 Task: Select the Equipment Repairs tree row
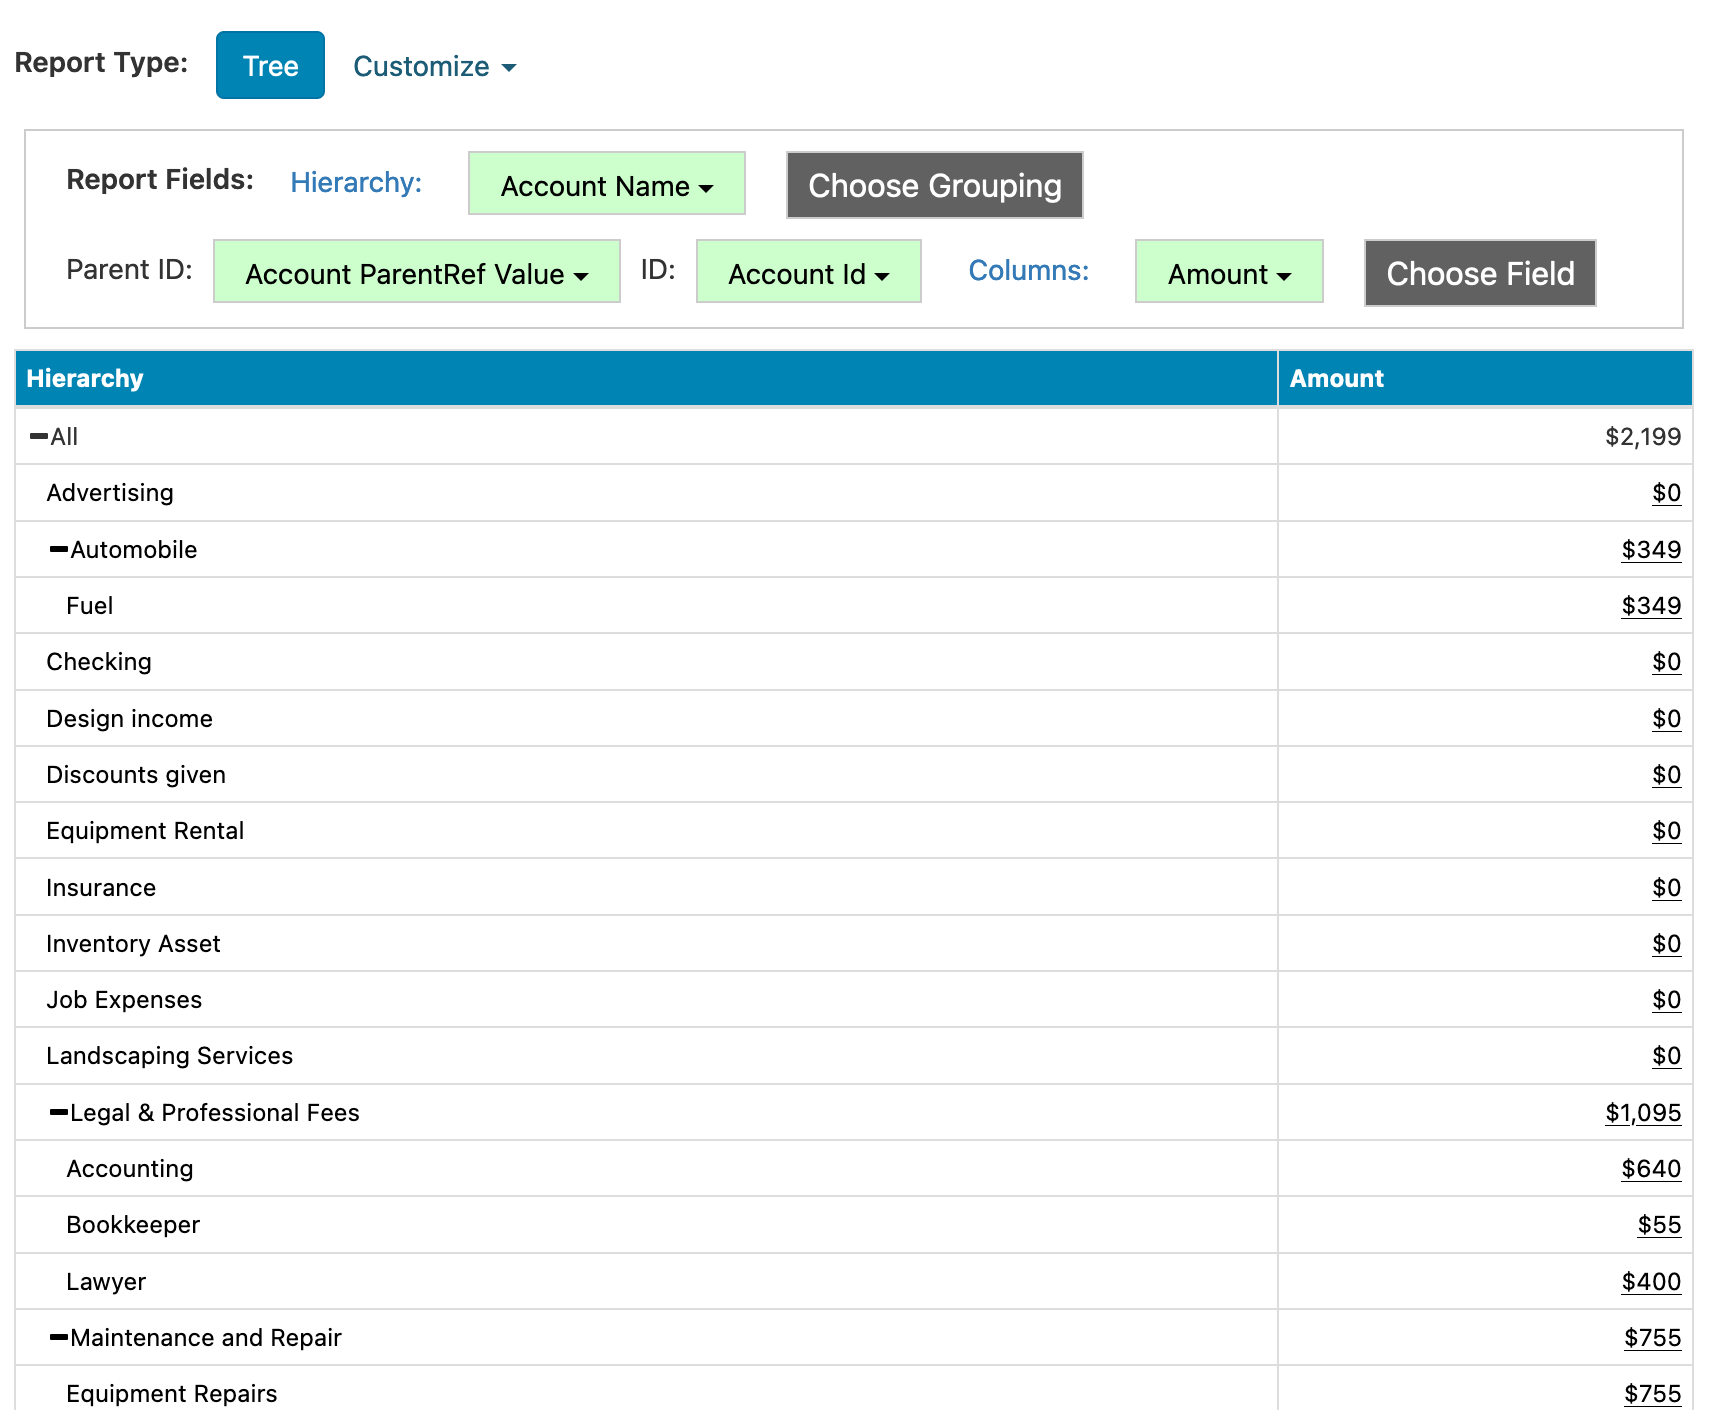(172, 1393)
